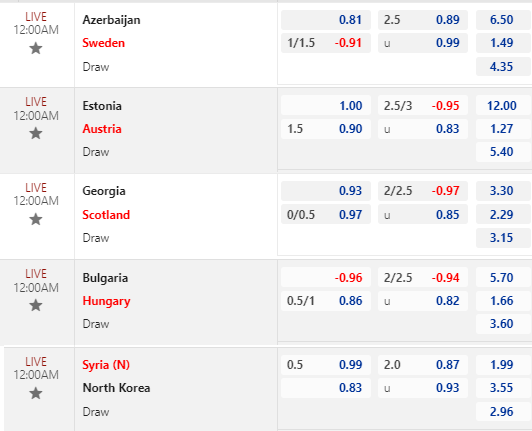Pick over 2.5 goals at 0.89
The width and height of the screenshot is (532, 431).
point(423,20)
